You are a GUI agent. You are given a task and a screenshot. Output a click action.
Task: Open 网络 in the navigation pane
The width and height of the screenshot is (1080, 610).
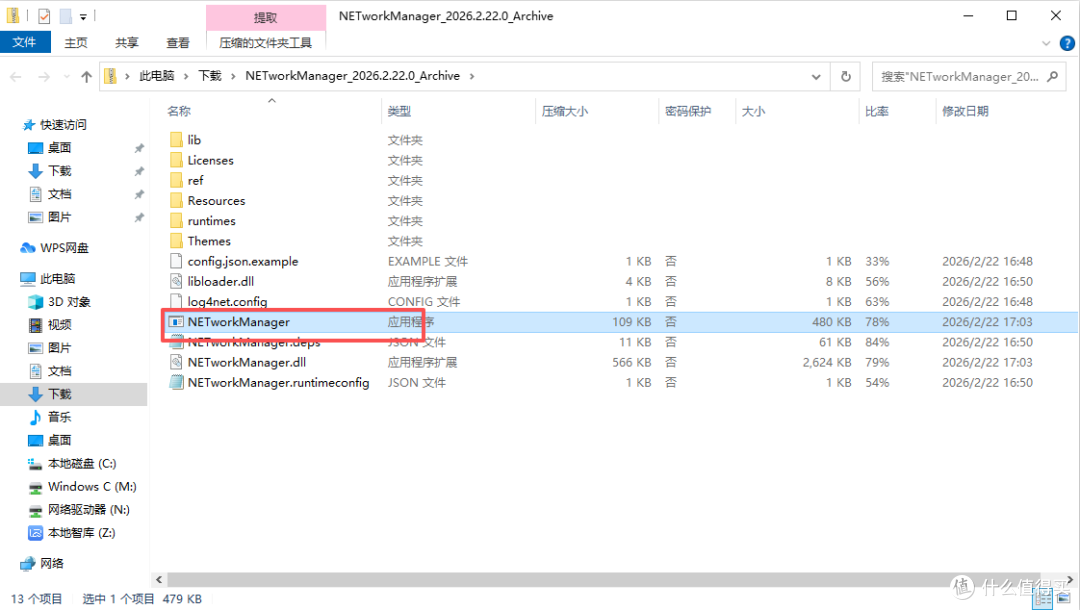(52, 563)
